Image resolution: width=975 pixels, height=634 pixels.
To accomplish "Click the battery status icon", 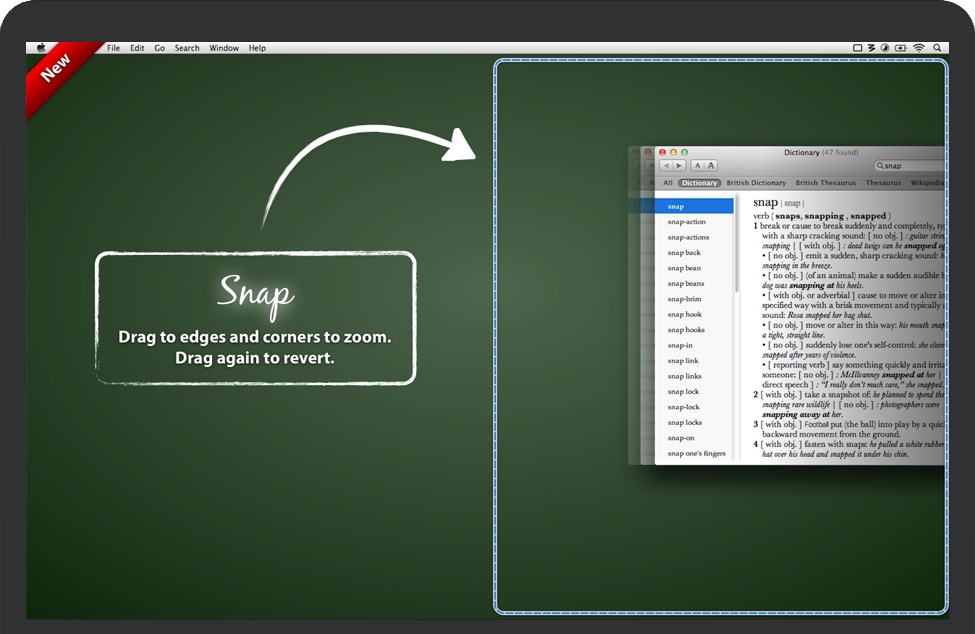I will [900, 48].
